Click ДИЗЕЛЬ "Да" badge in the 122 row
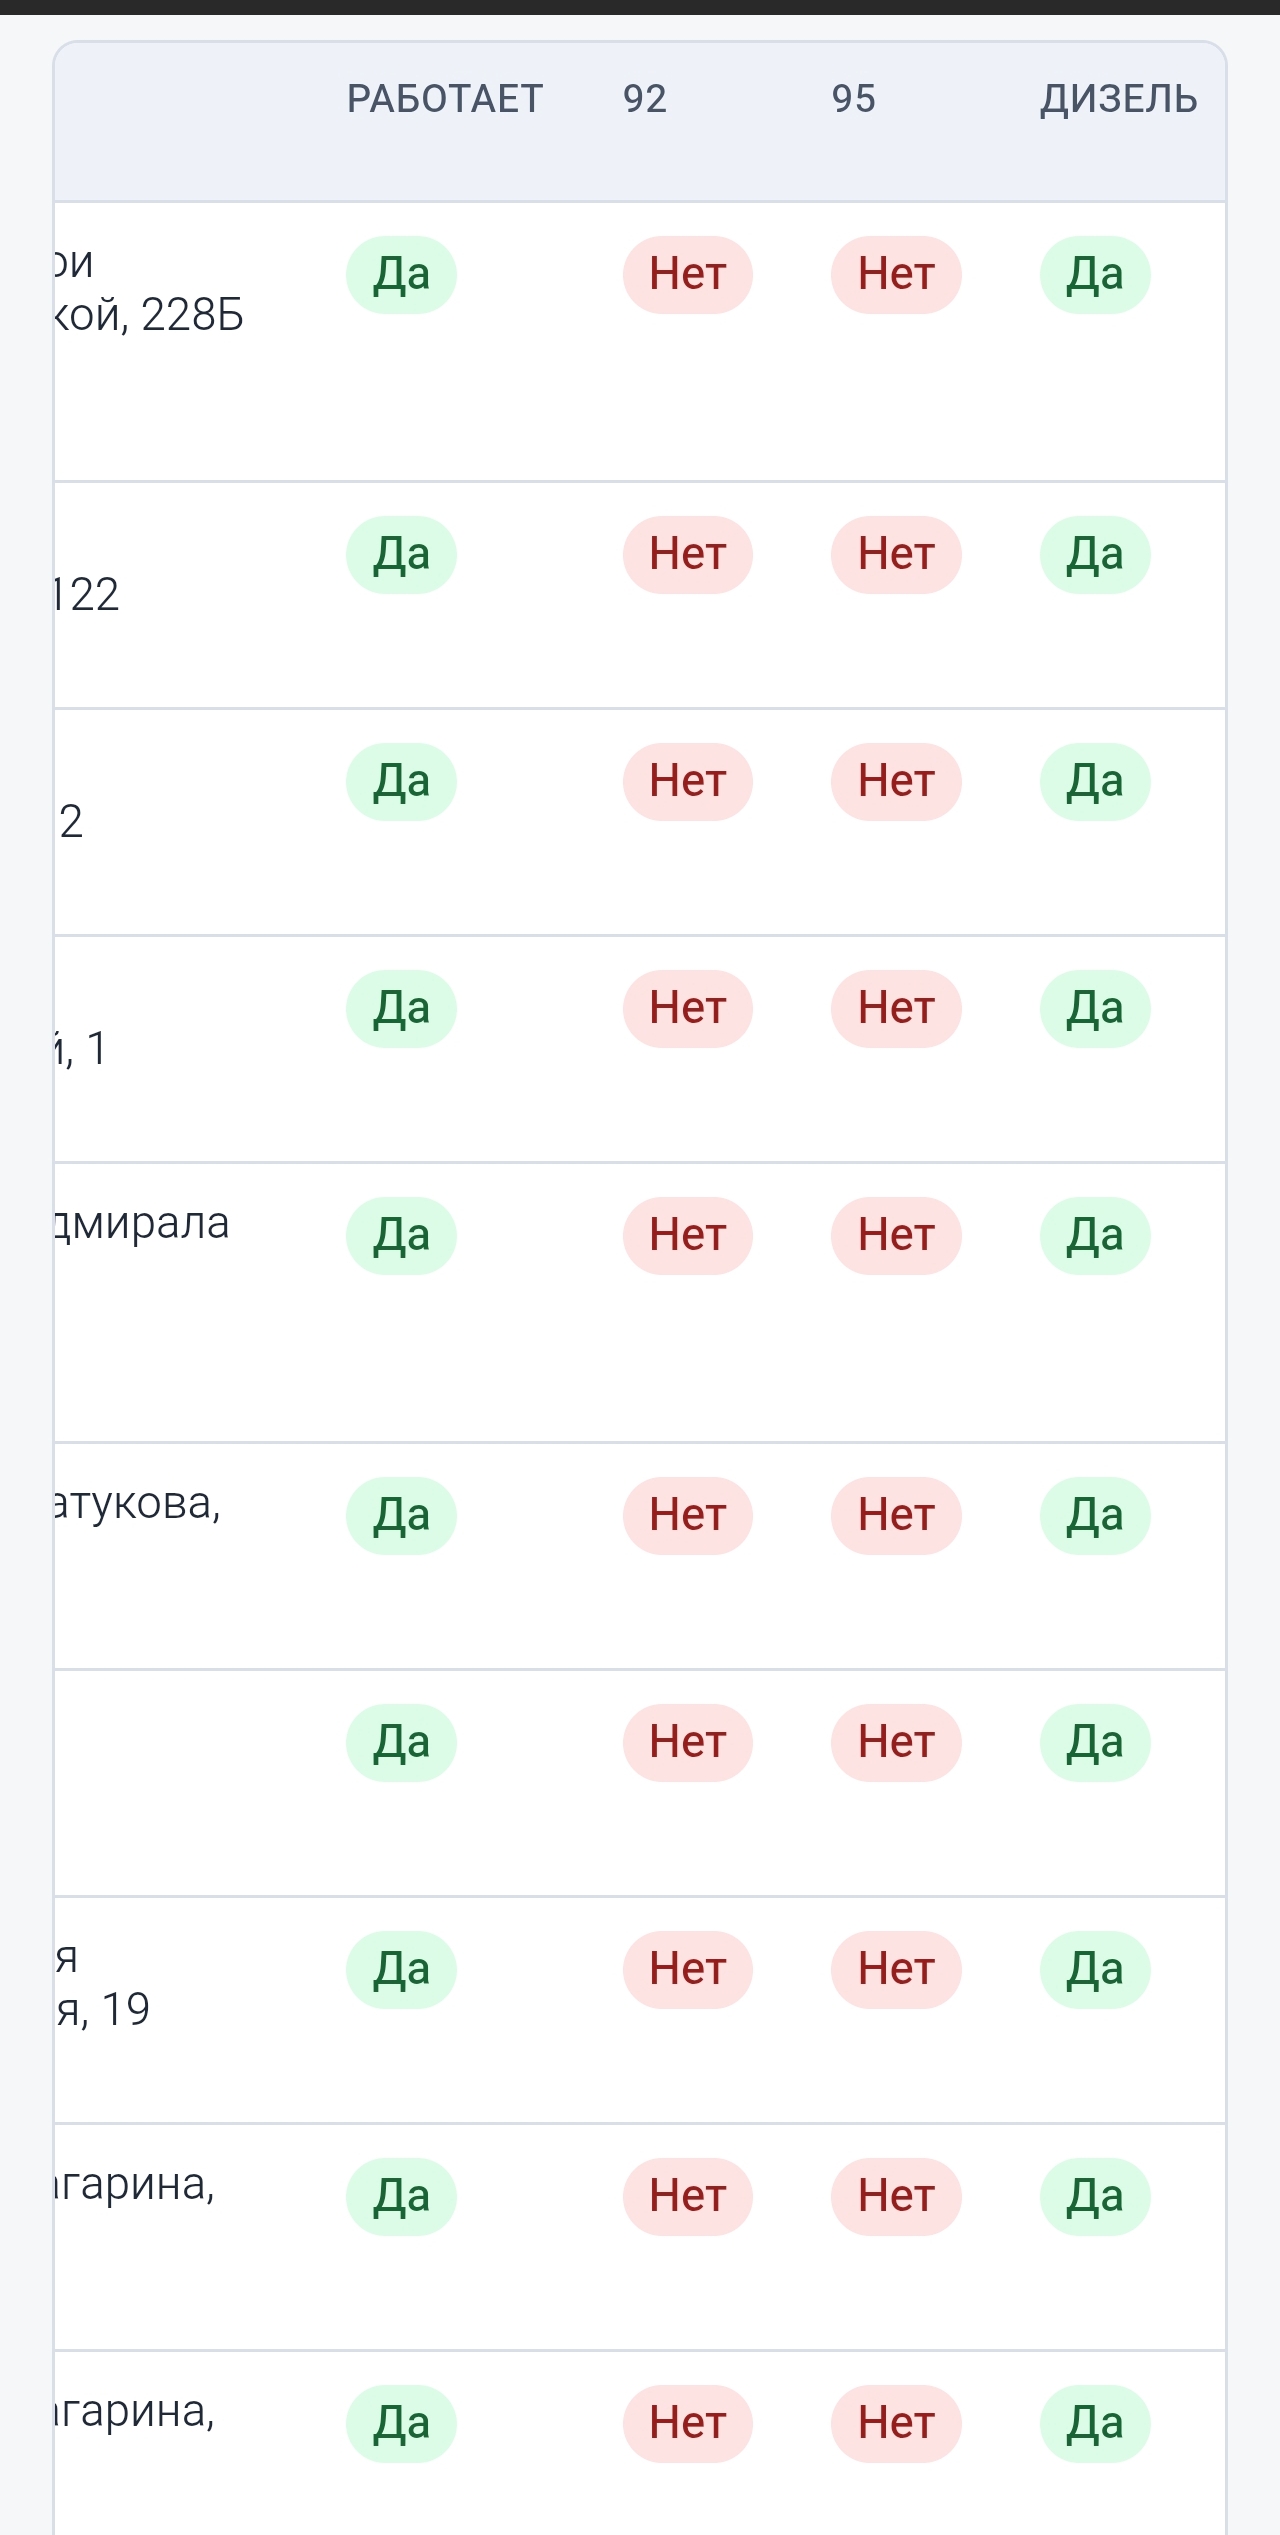 pos(1095,554)
